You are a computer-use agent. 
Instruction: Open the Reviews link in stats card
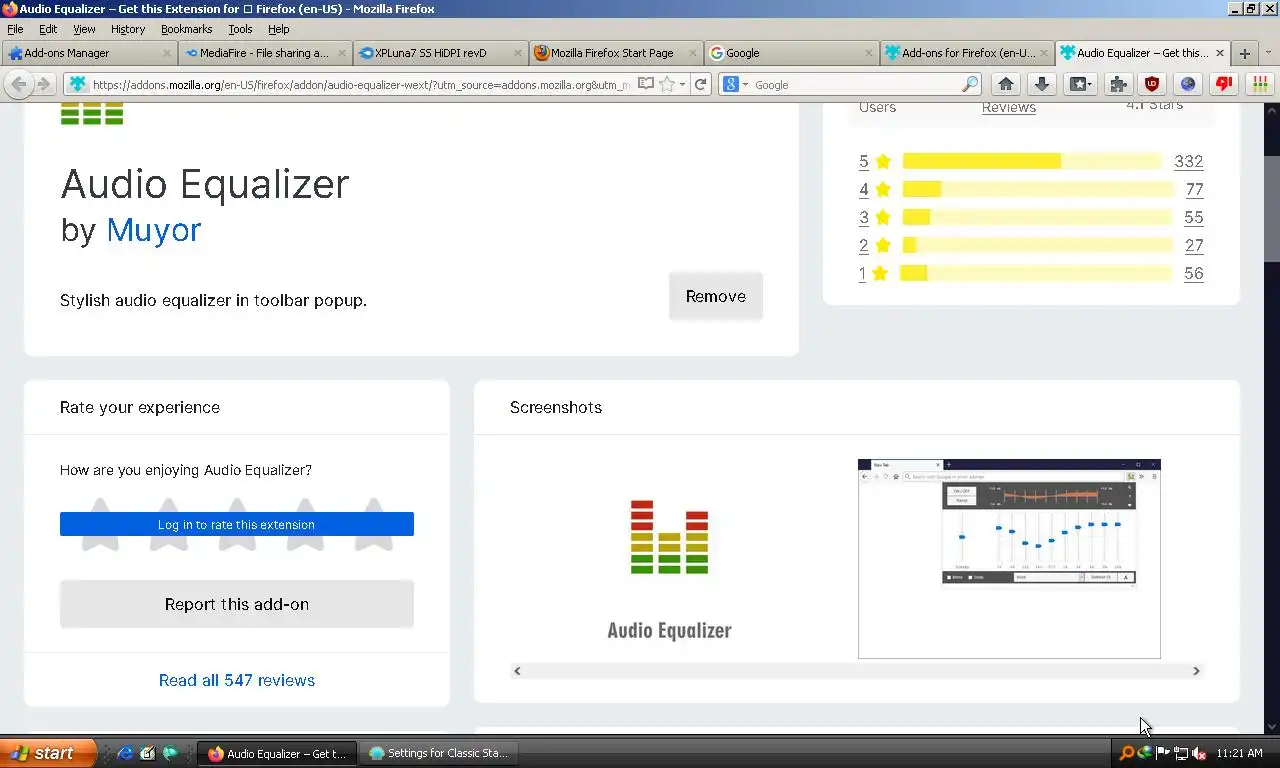[1009, 108]
